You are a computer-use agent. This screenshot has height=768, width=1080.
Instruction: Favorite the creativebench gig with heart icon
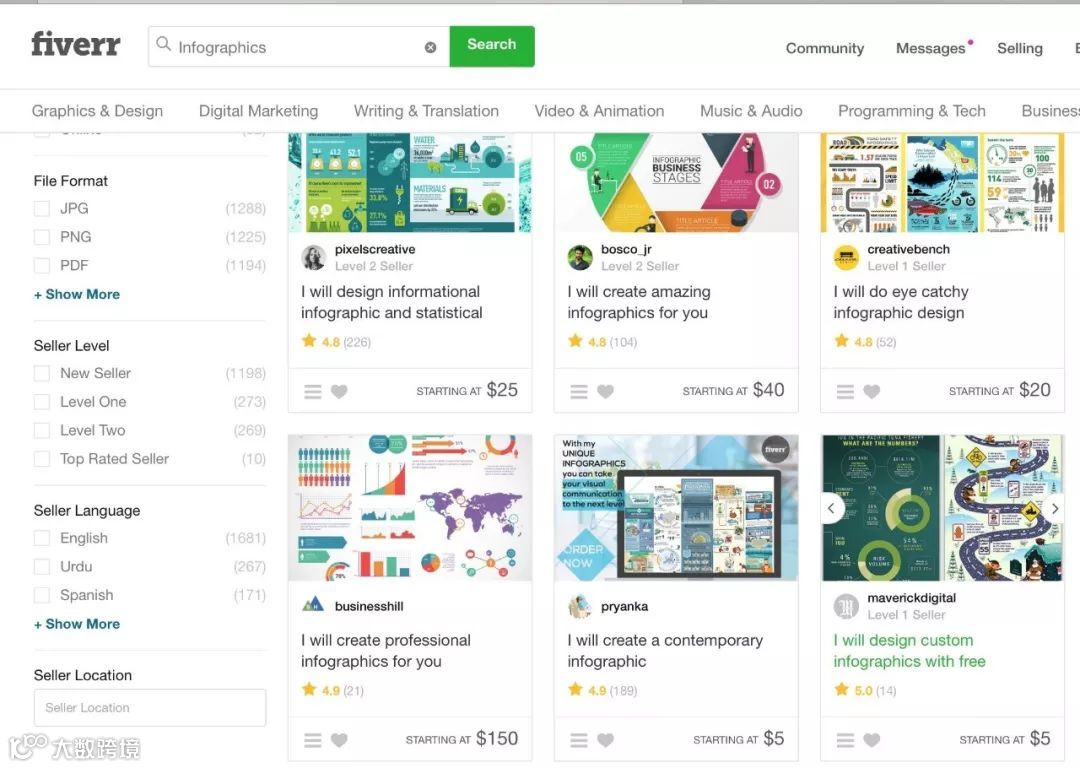click(x=871, y=391)
